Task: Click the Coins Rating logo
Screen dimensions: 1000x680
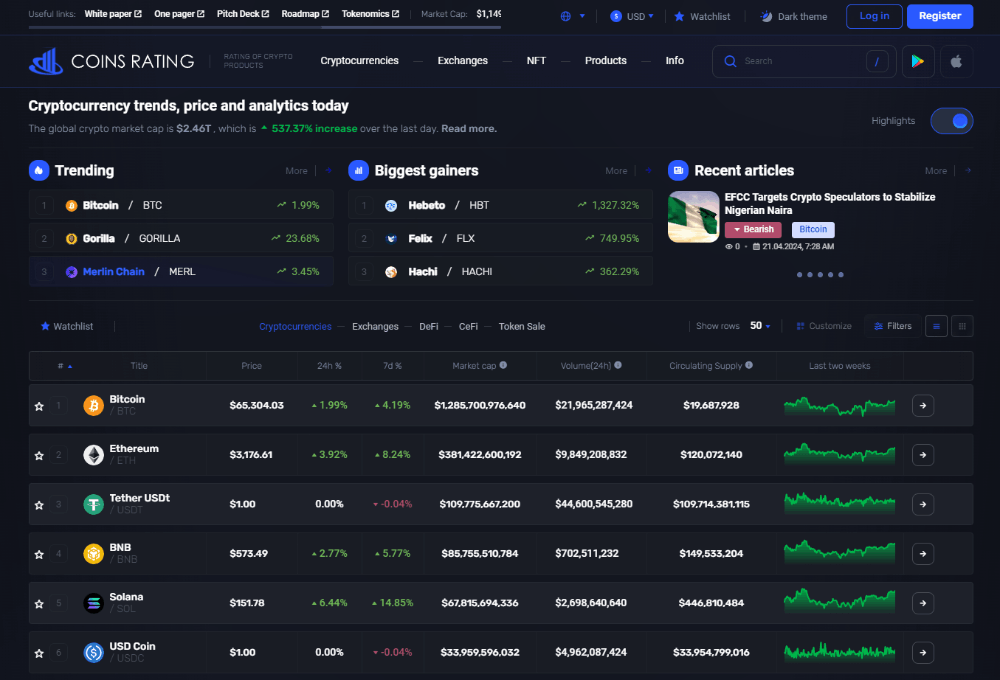Action: click(111, 61)
